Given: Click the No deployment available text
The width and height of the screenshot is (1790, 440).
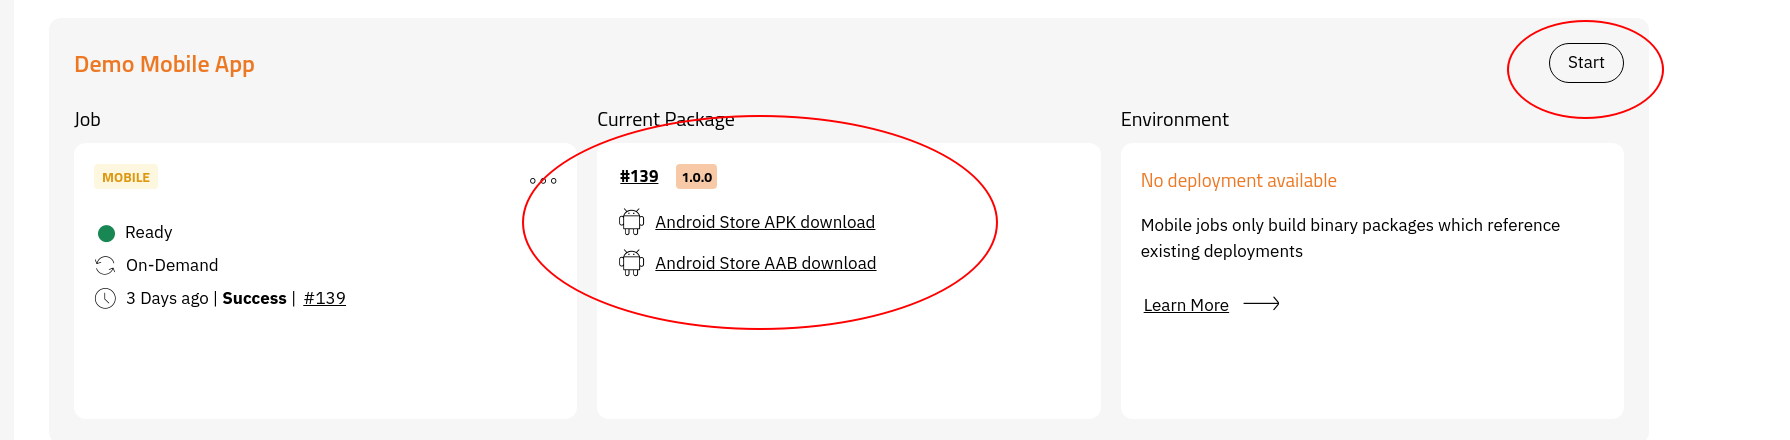Looking at the screenshot, I should 1238,181.
